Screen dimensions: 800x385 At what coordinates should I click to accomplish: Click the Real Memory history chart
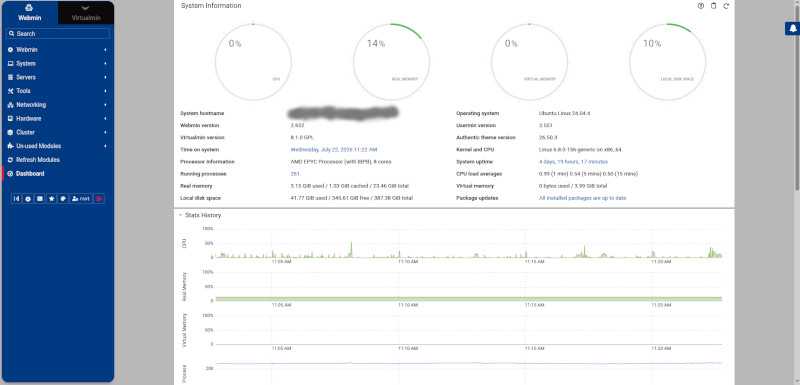point(468,287)
